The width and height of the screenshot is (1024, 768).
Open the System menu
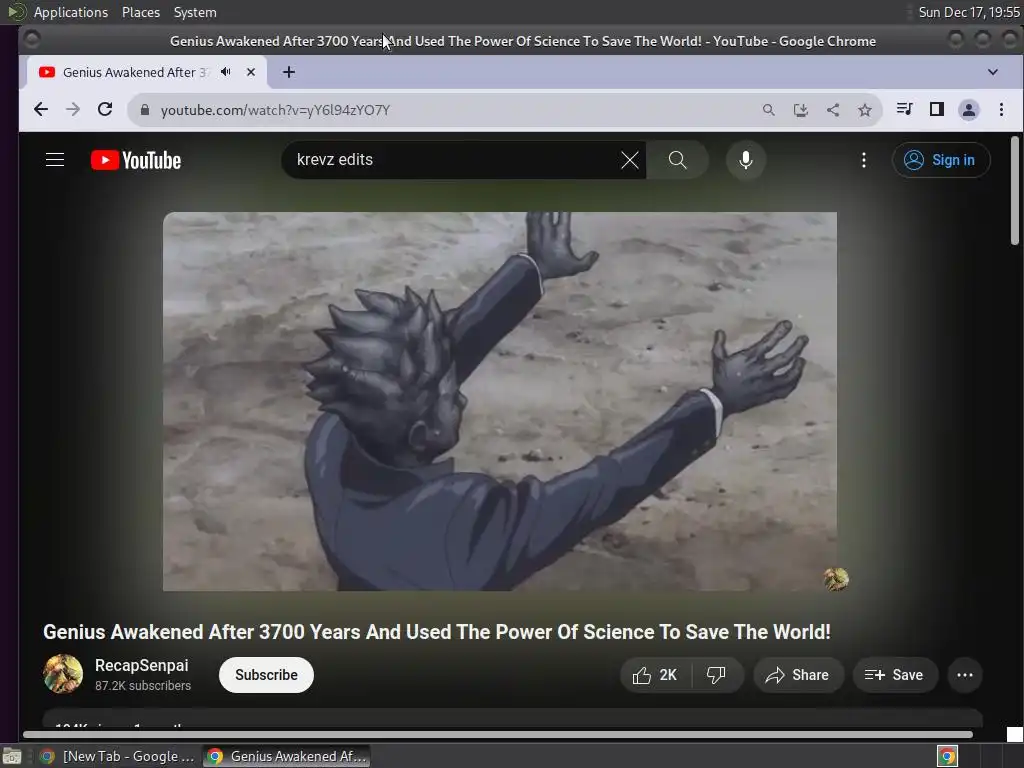pyautogui.click(x=195, y=12)
